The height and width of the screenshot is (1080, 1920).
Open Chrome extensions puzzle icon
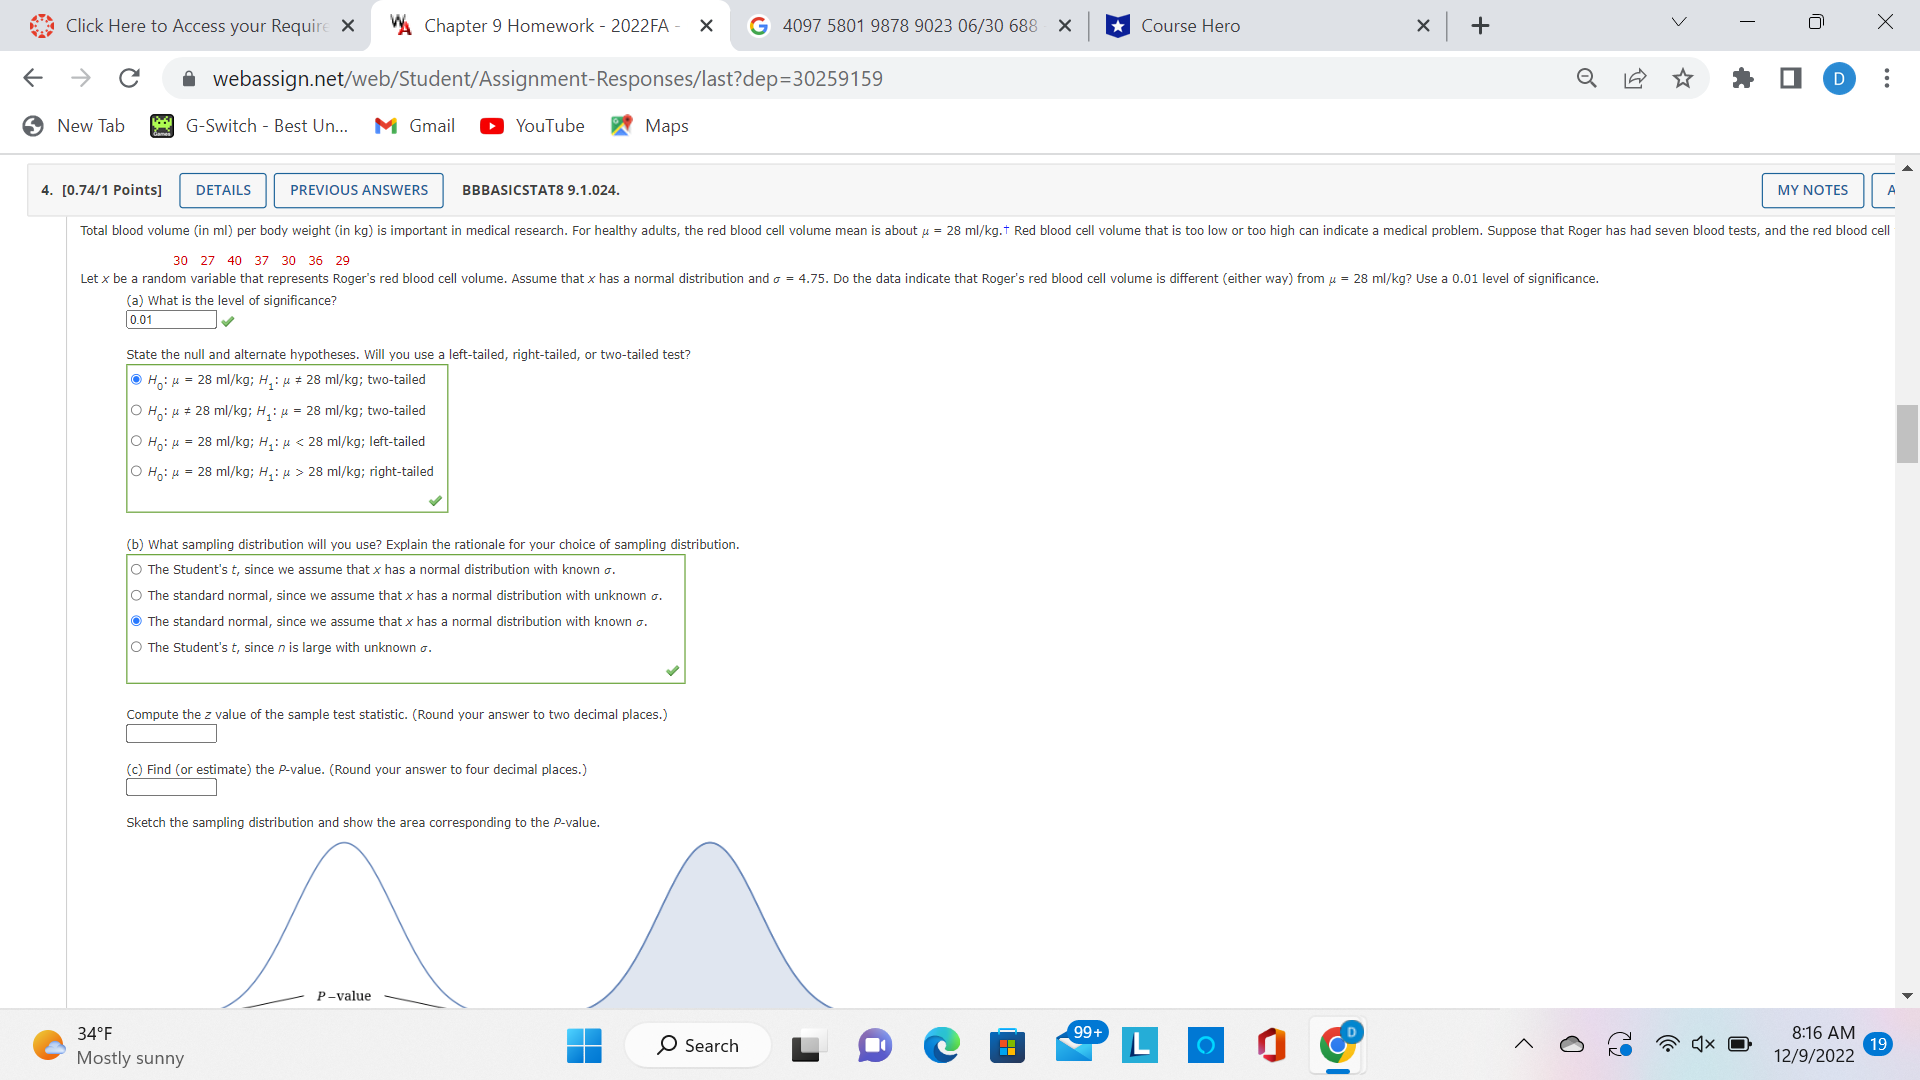1742,78
